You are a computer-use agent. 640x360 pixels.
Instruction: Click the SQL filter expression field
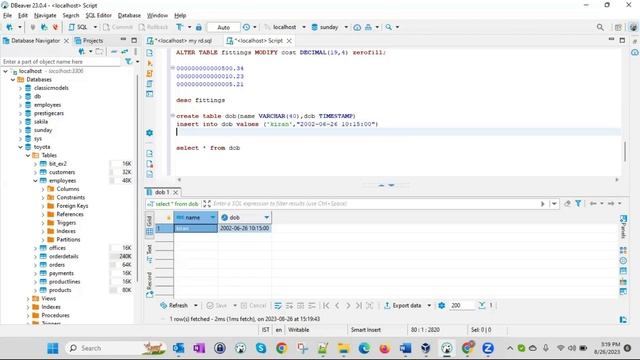tap(375, 203)
